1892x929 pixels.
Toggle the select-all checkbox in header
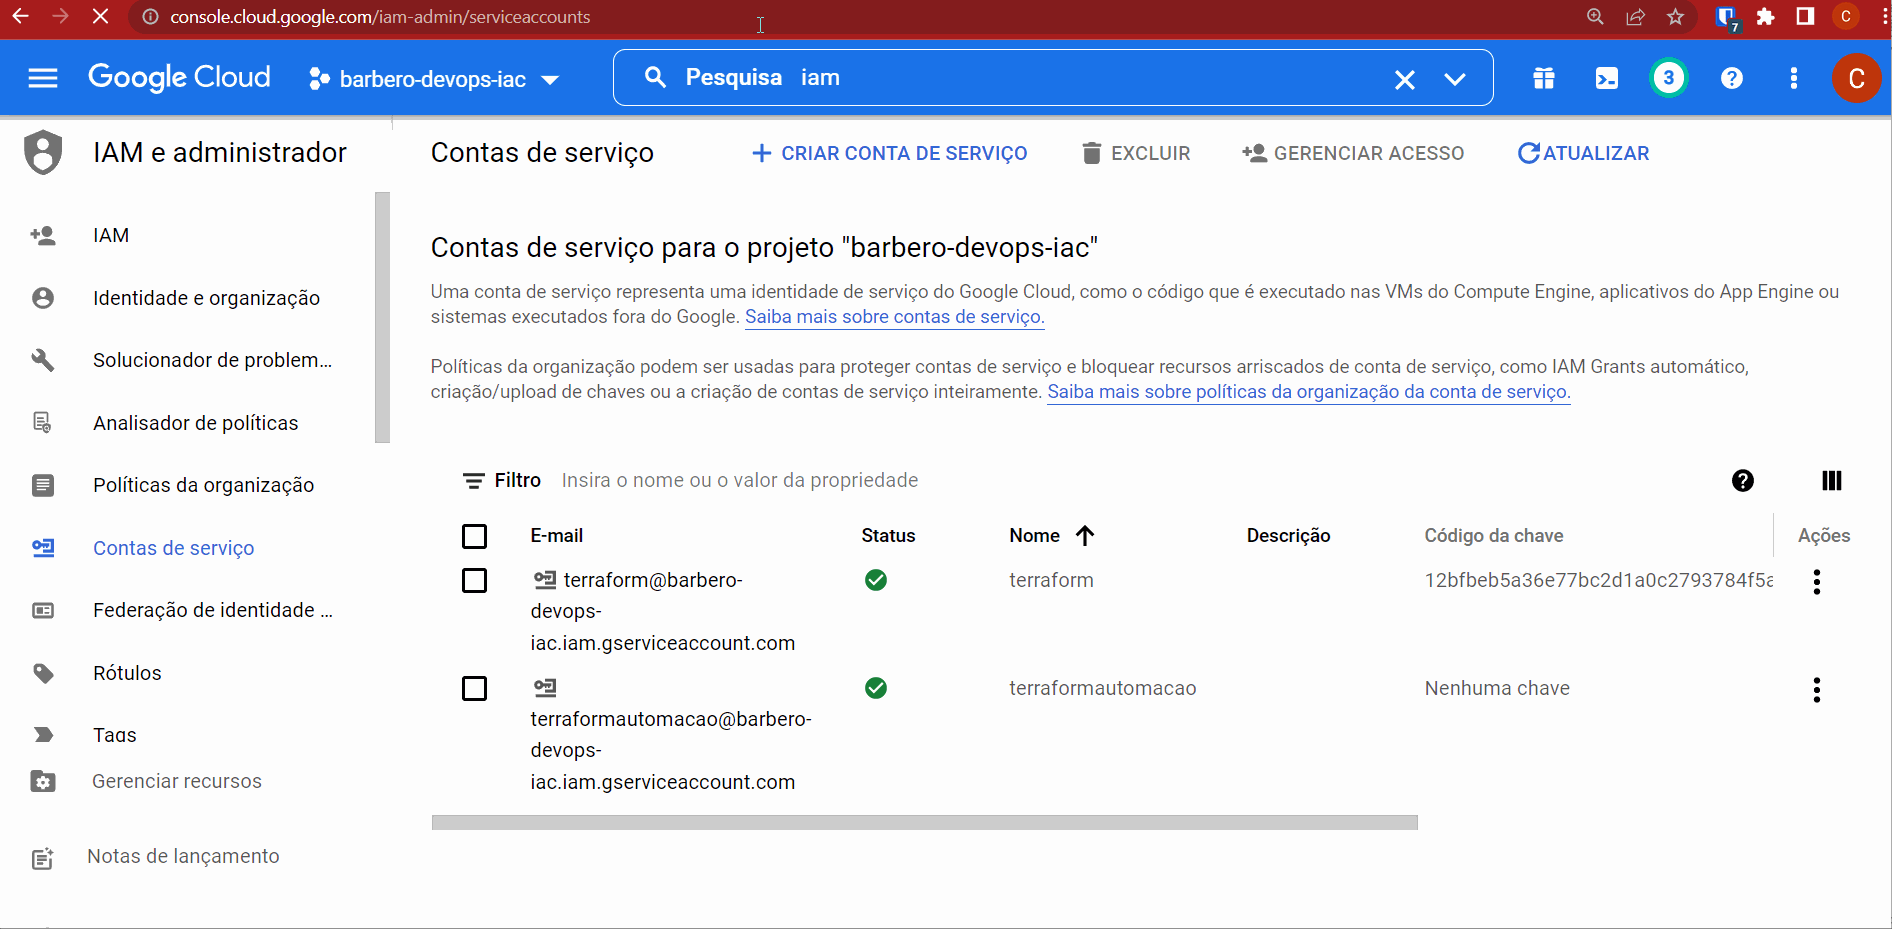(474, 537)
